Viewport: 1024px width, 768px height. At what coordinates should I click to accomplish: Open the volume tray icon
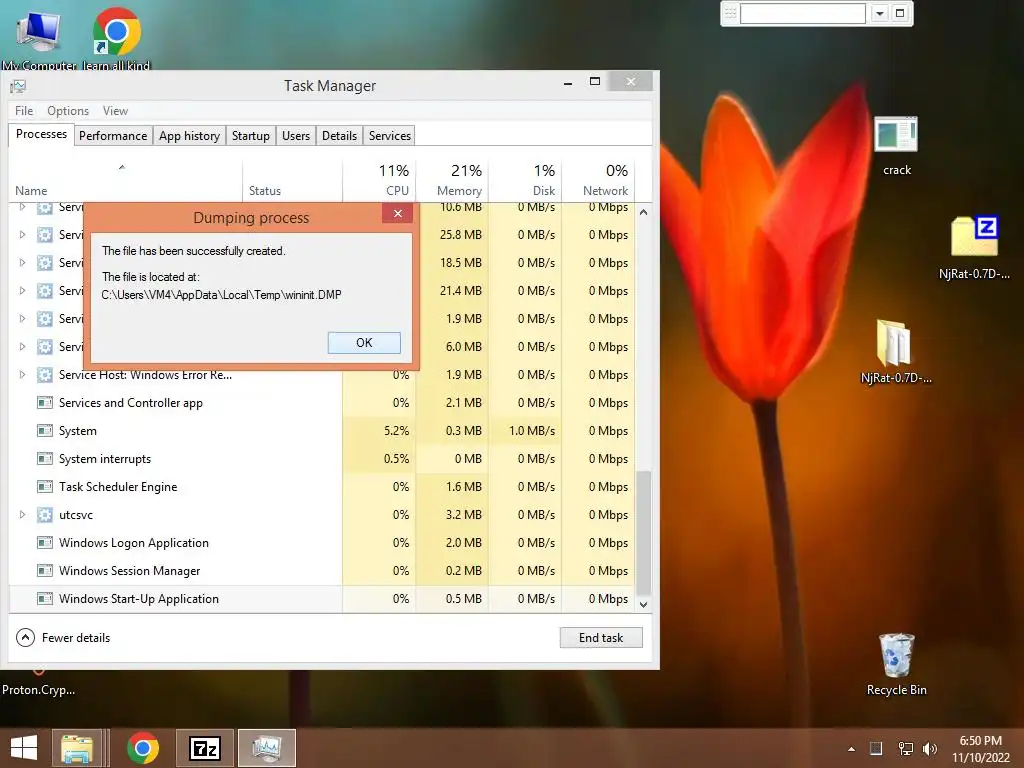[929, 748]
